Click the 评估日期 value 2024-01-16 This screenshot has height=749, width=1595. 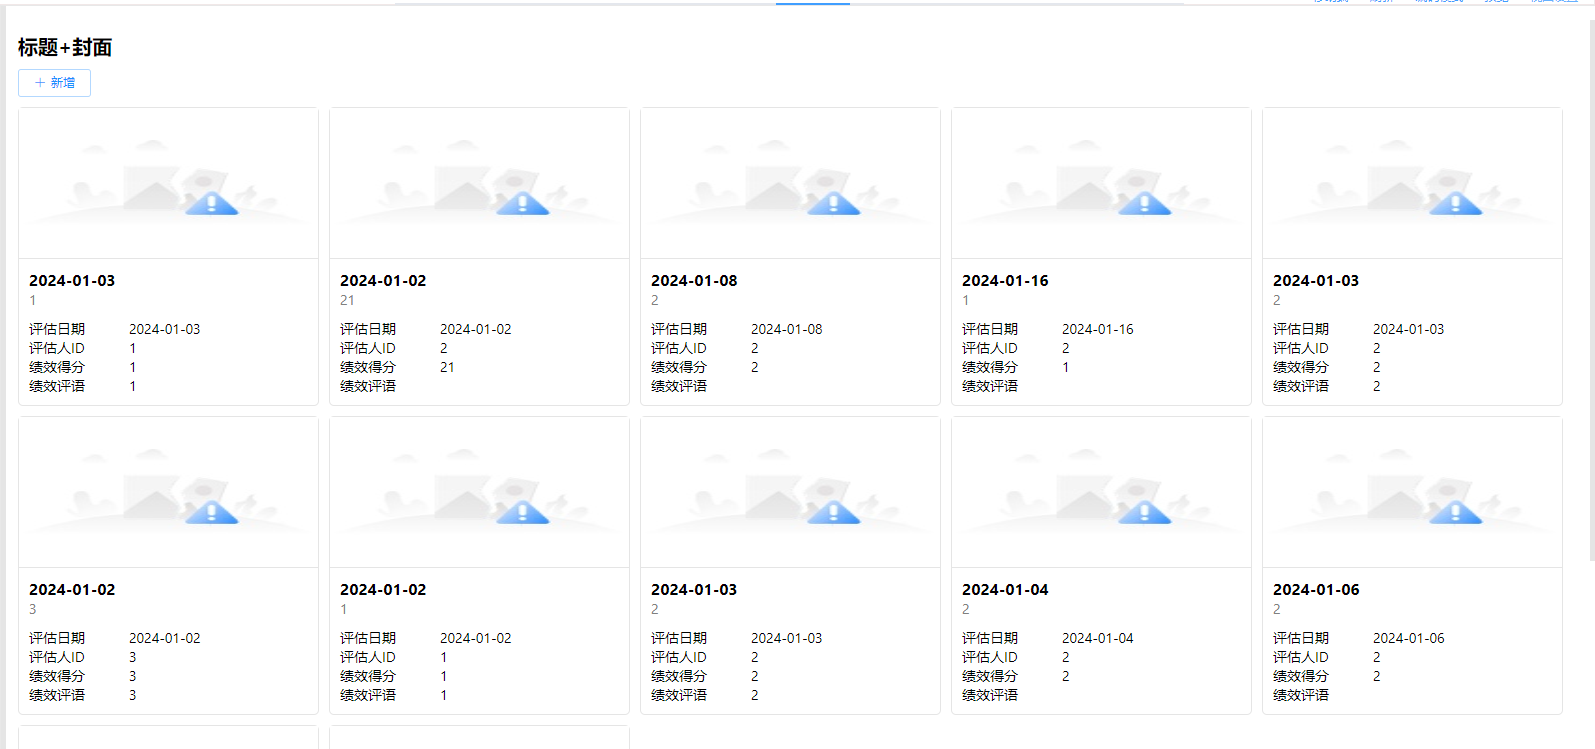pyautogui.click(x=1097, y=329)
